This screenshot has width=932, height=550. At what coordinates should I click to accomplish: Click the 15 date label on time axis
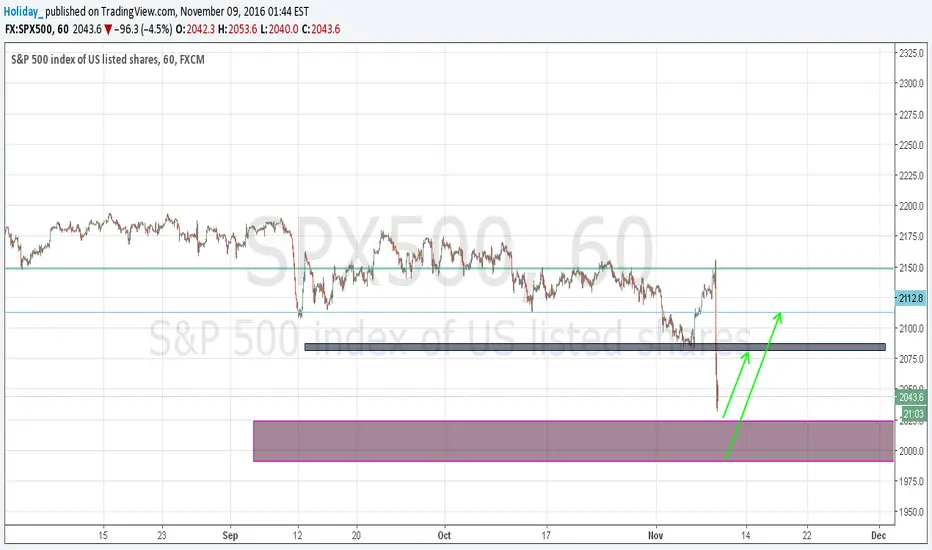pos(103,535)
